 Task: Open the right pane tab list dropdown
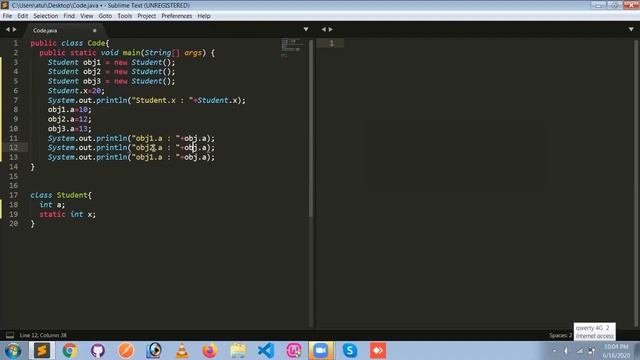click(631, 29)
